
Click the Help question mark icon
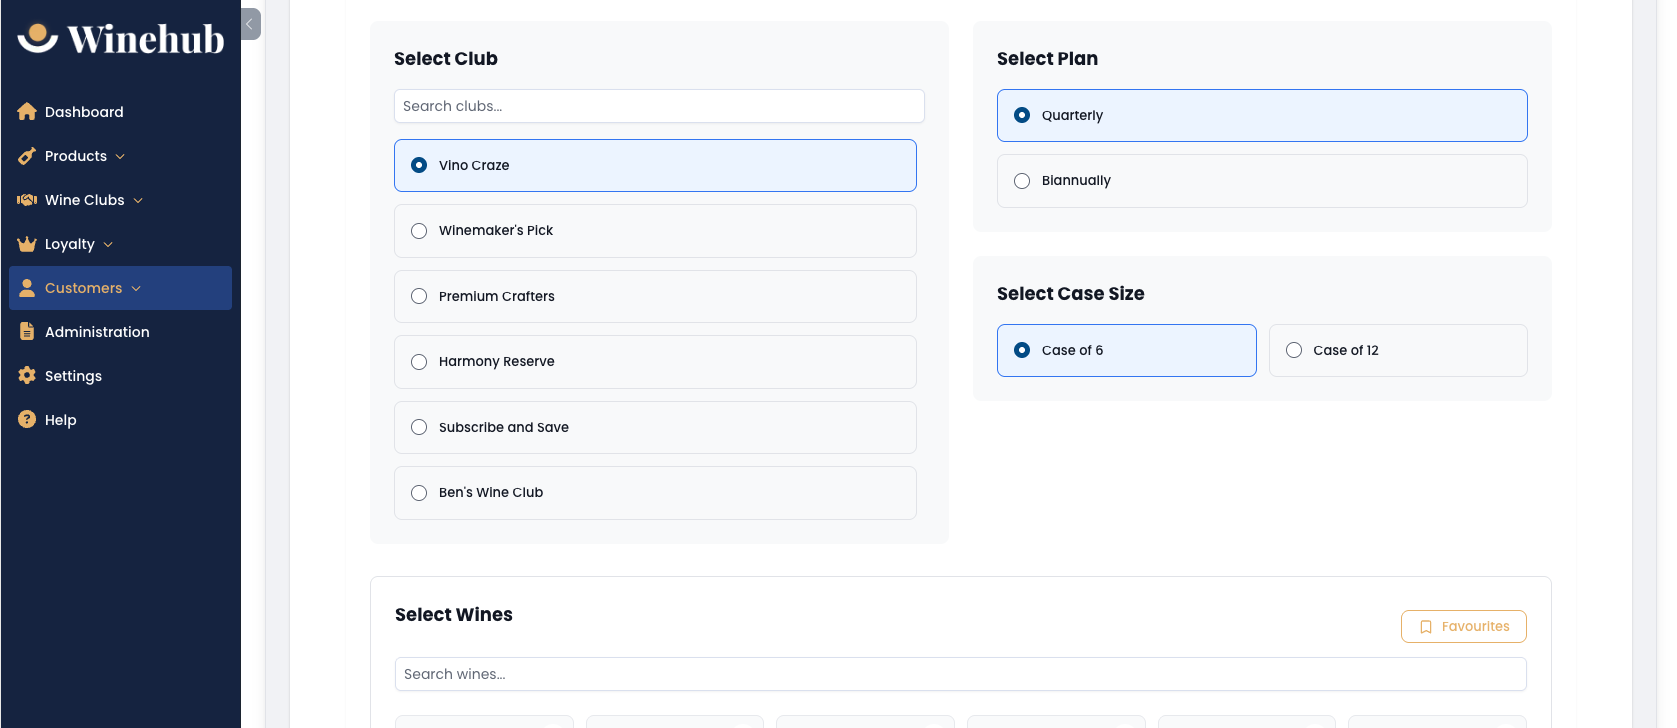(27, 420)
